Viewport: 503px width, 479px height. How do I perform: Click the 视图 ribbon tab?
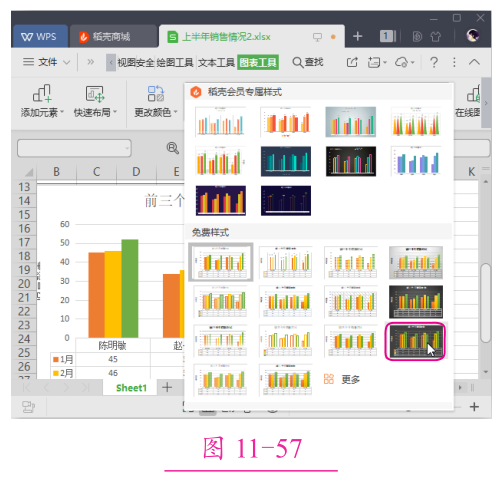tap(126, 62)
